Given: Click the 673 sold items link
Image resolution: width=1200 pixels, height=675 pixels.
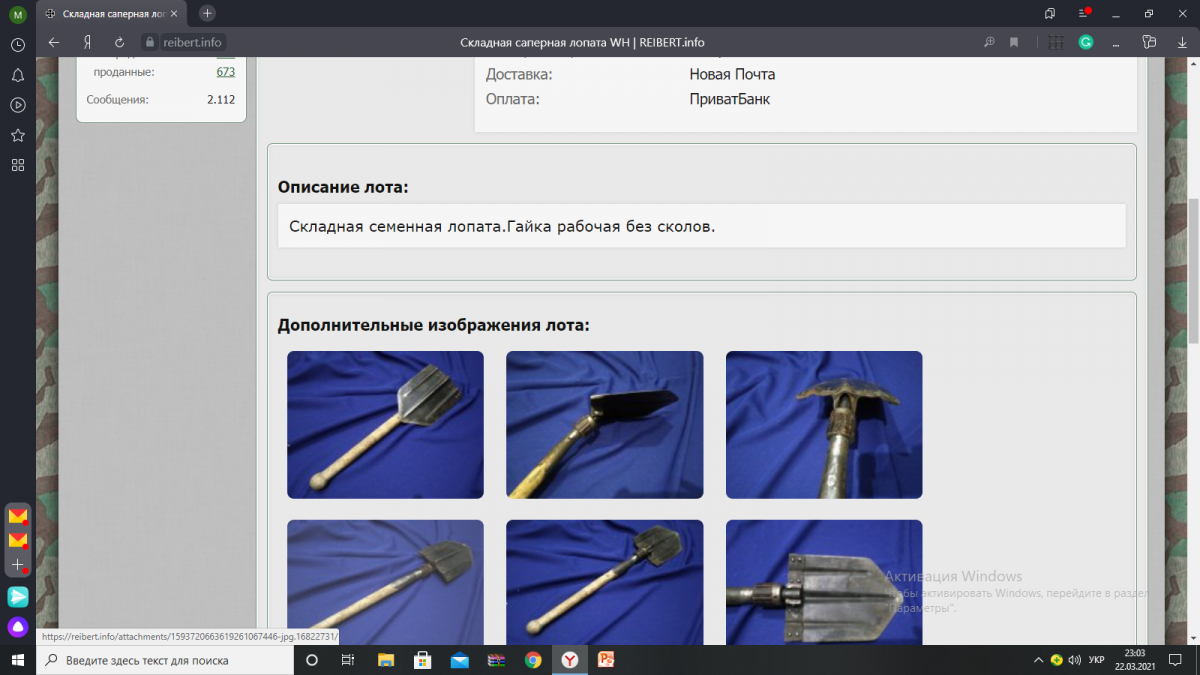Looking at the screenshot, I should click(x=225, y=72).
